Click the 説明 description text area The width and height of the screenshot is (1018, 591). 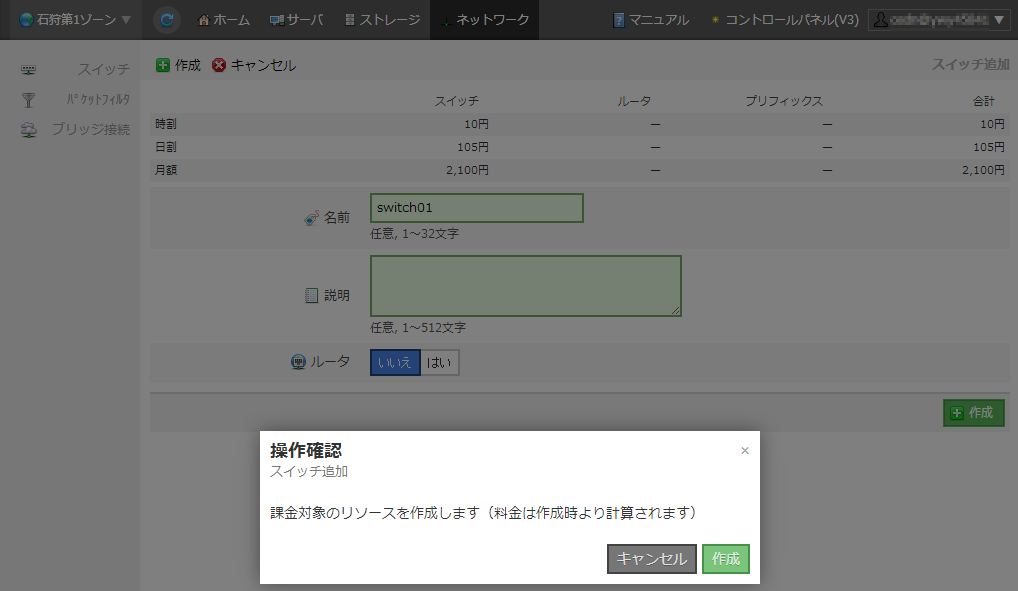tap(525, 286)
